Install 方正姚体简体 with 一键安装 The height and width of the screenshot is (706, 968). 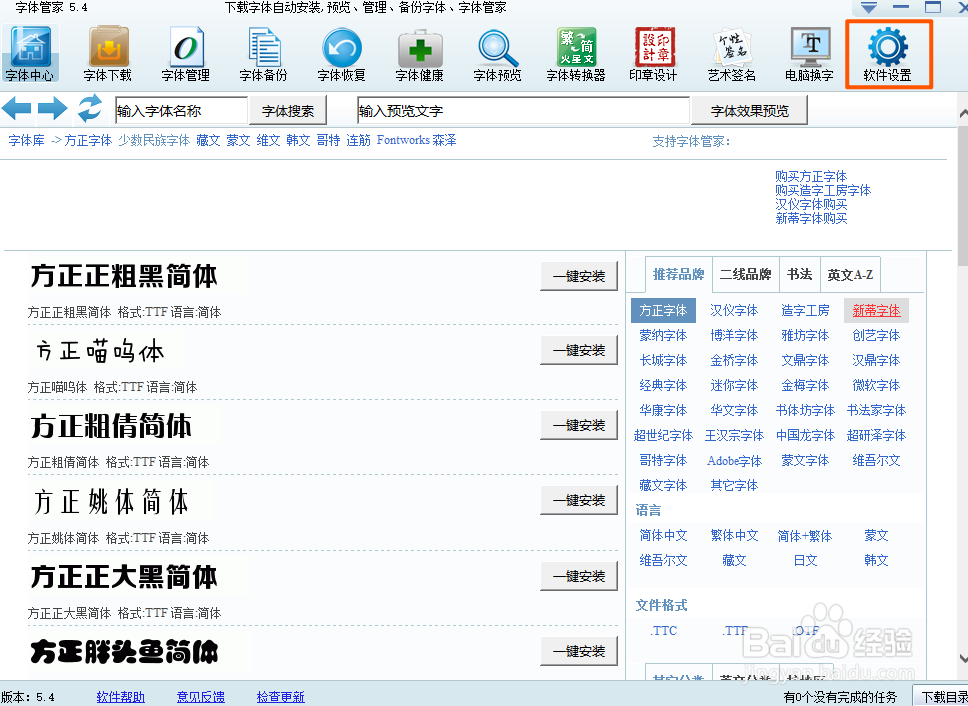pyautogui.click(x=579, y=500)
